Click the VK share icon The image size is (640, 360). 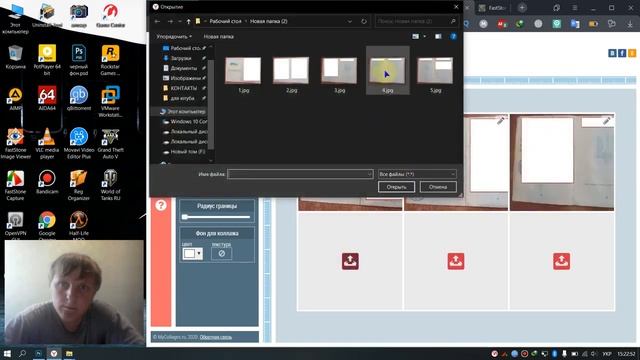point(612,53)
